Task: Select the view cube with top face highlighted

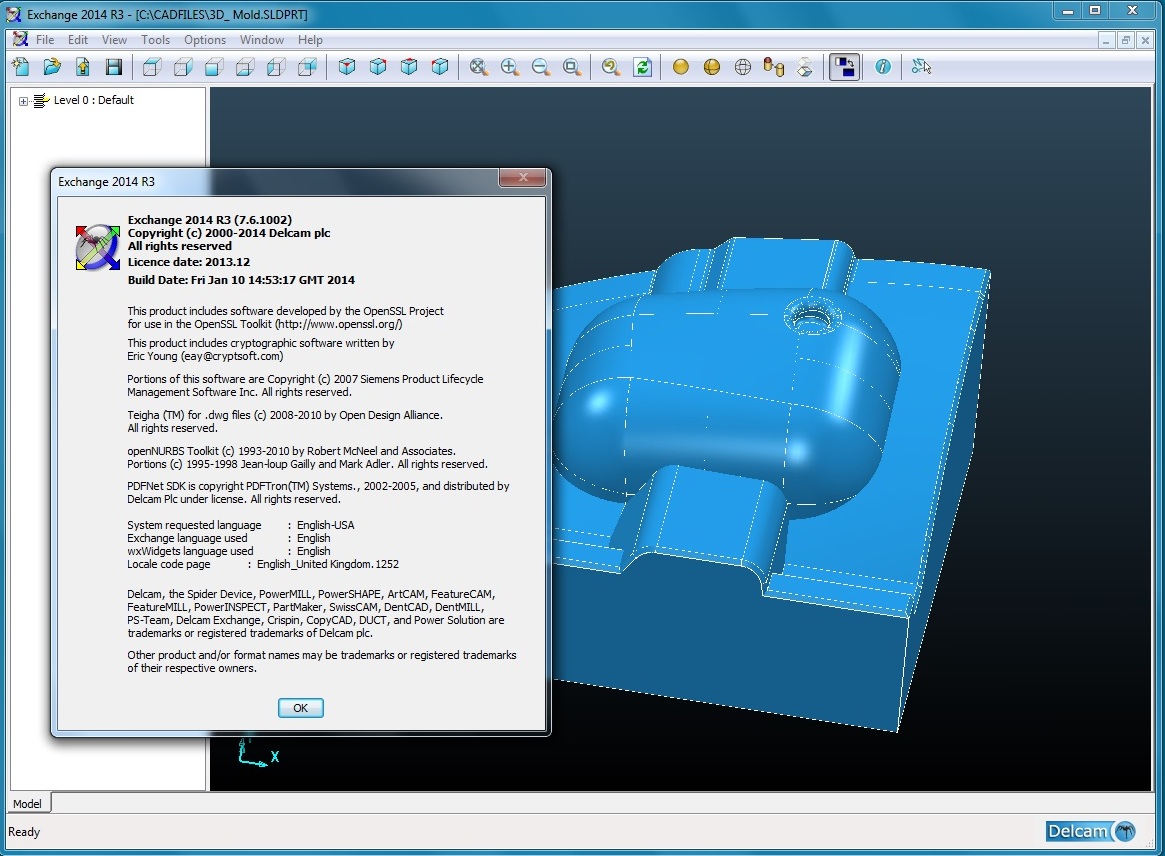Action: pyautogui.click(x=152, y=67)
